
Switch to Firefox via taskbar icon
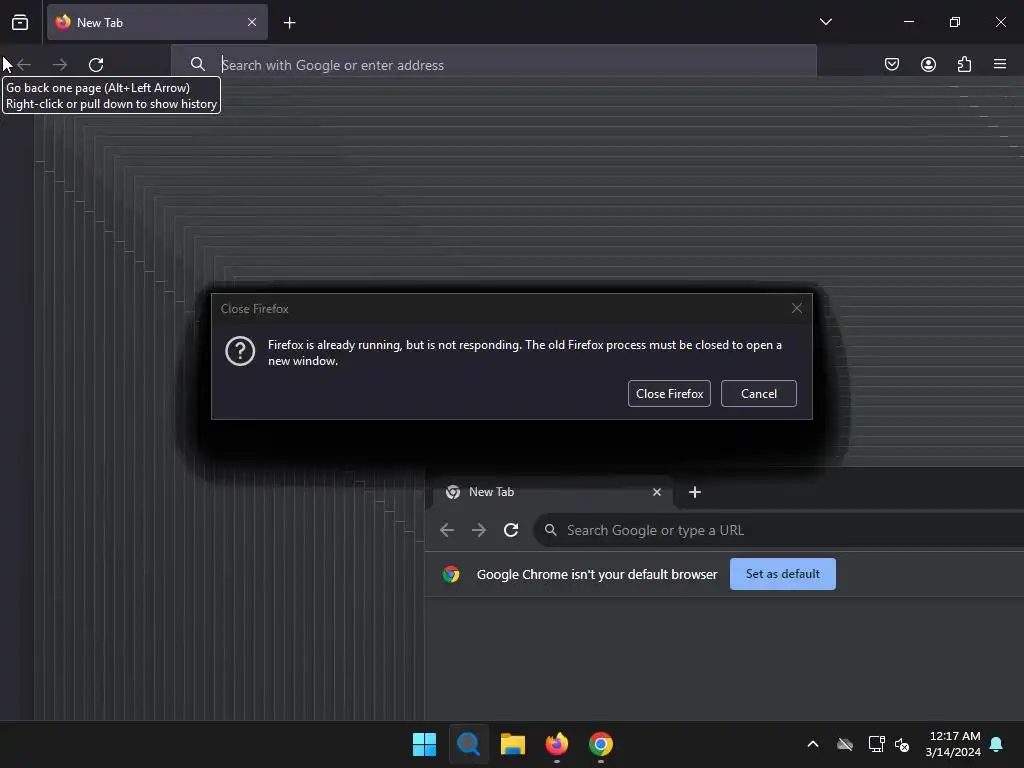tap(556, 744)
